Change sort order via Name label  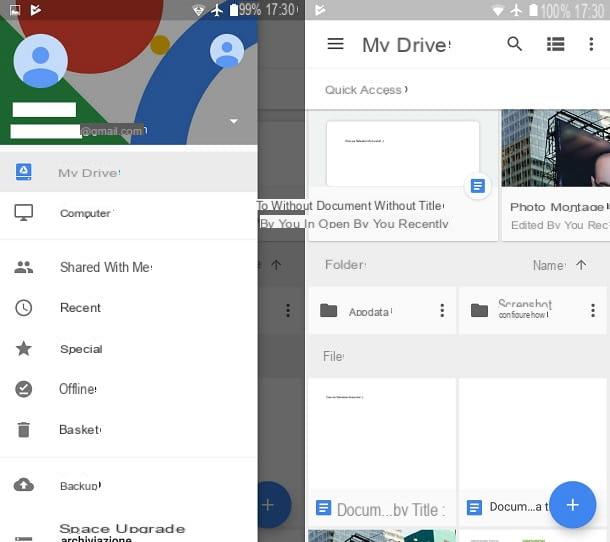tap(549, 265)
